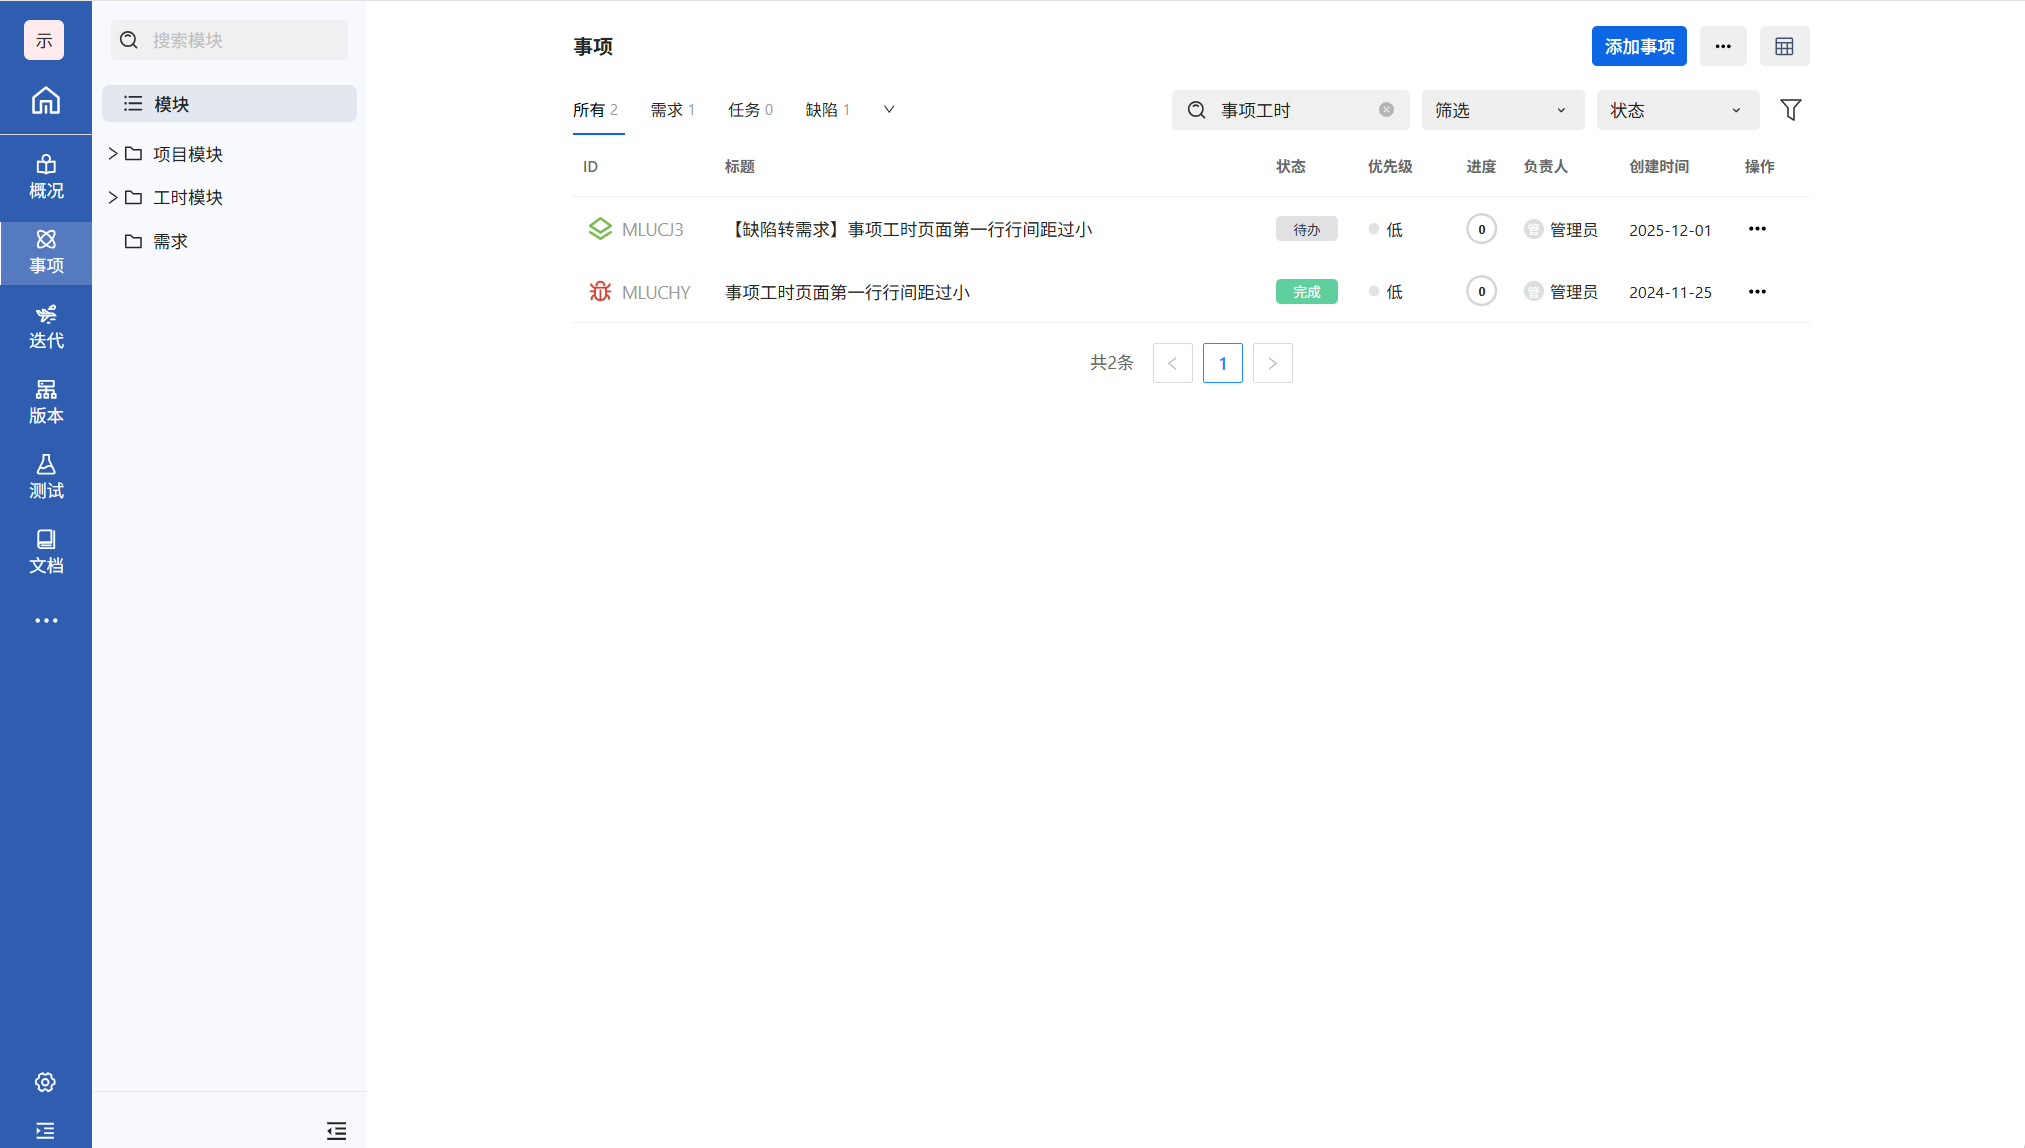Viewport: 2025px width, 1148px height.
Task: Switch to the 缺陷 tab
Action: (x=827, y=110)
